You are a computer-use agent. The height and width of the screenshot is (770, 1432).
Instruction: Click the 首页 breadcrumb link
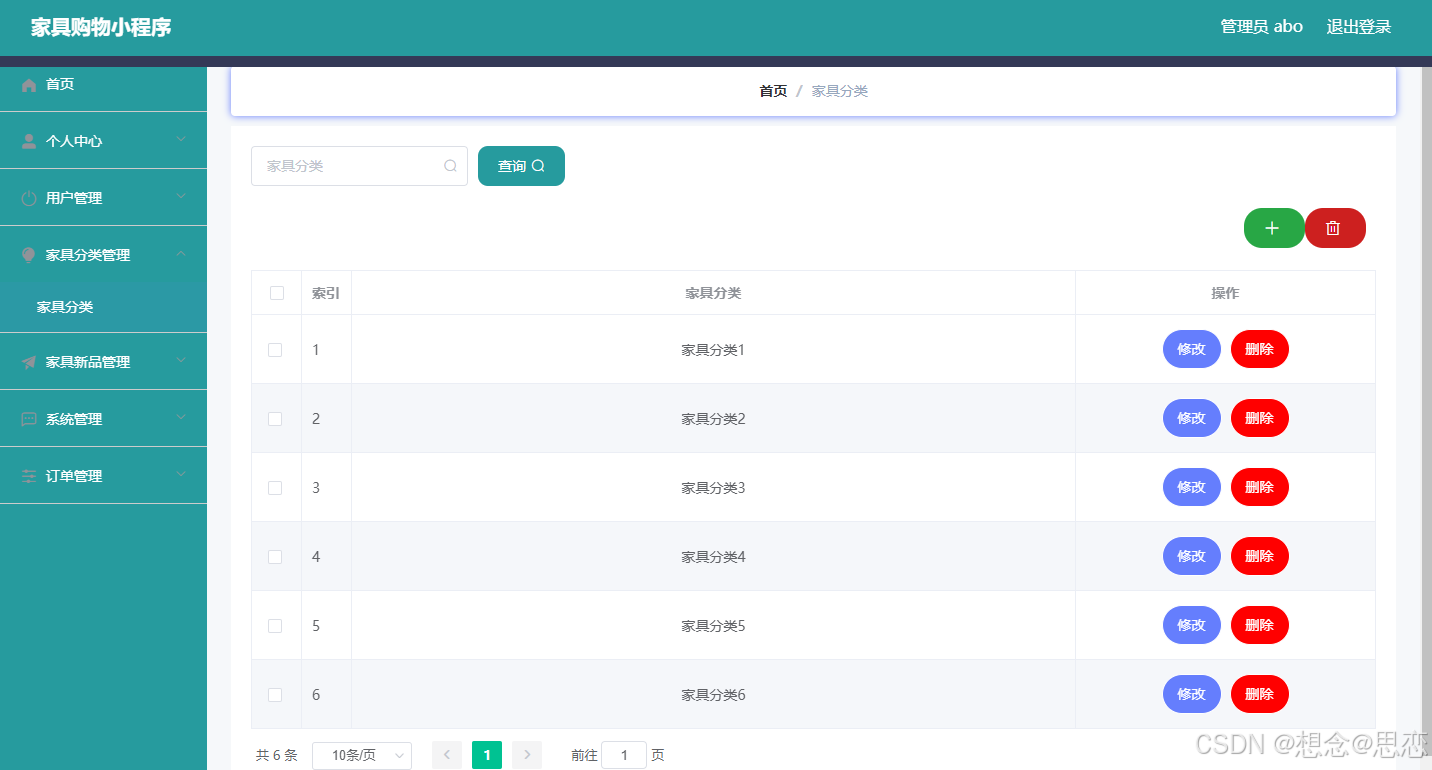point(773,91)
